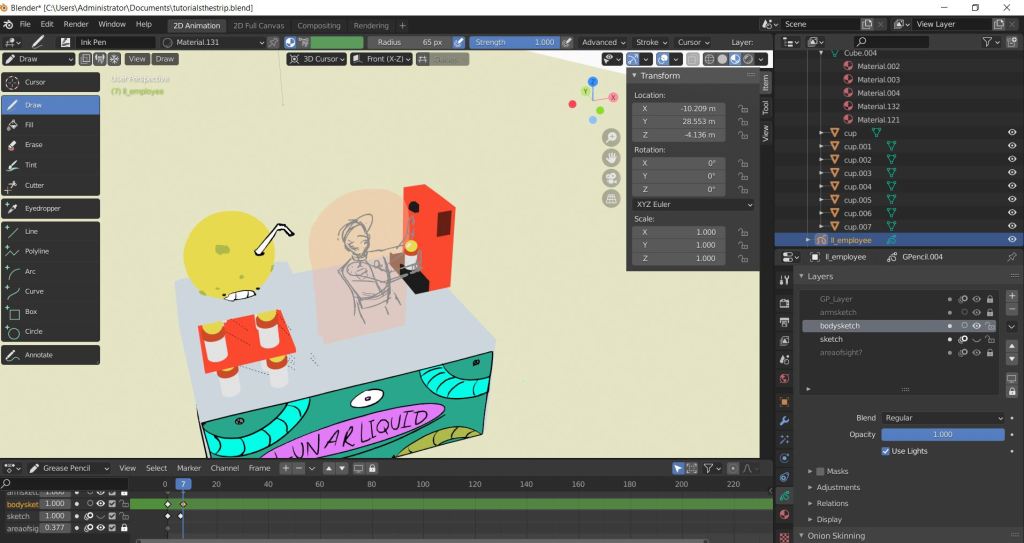This screenshot has width=1024, height=543.
Task: Expand the Adjustments section
Action: [x=838, y=487]
